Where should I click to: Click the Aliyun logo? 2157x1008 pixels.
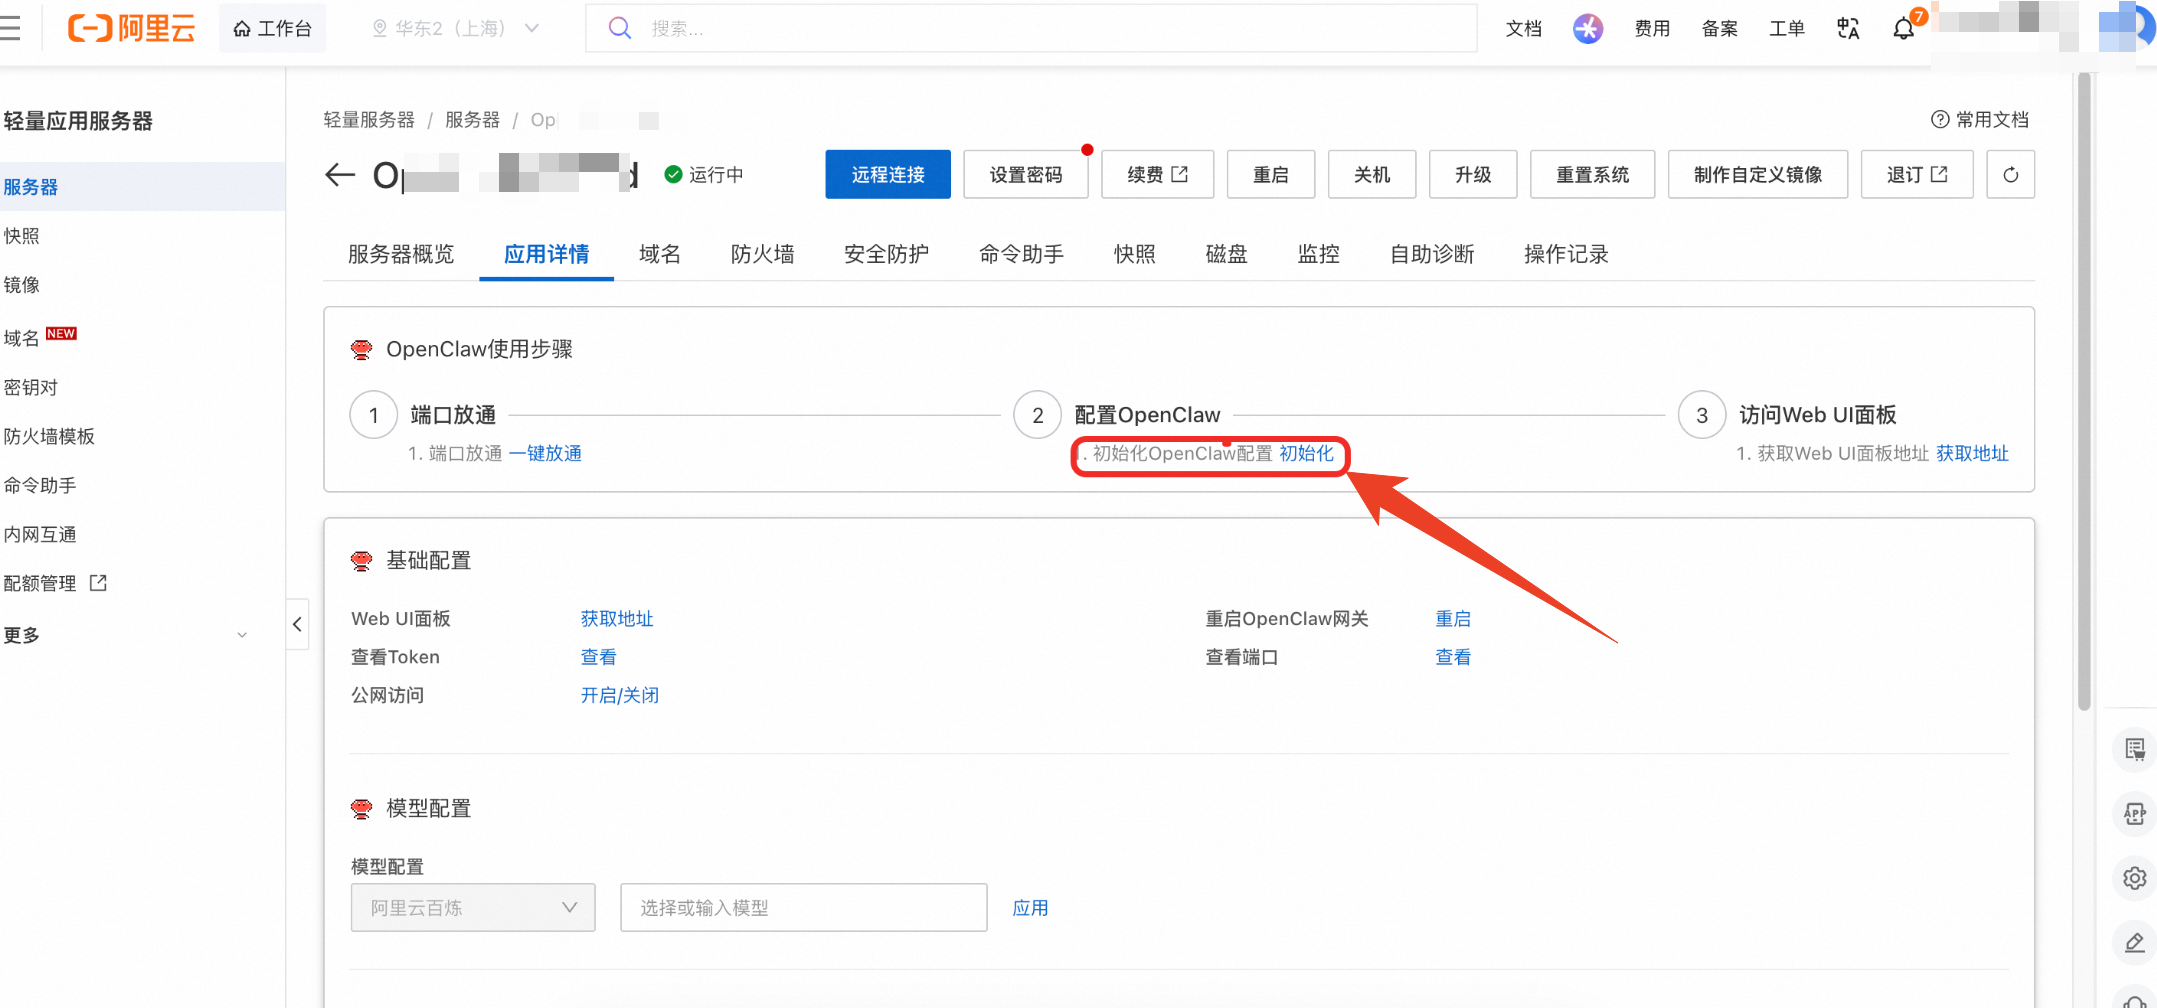point(131,28)
